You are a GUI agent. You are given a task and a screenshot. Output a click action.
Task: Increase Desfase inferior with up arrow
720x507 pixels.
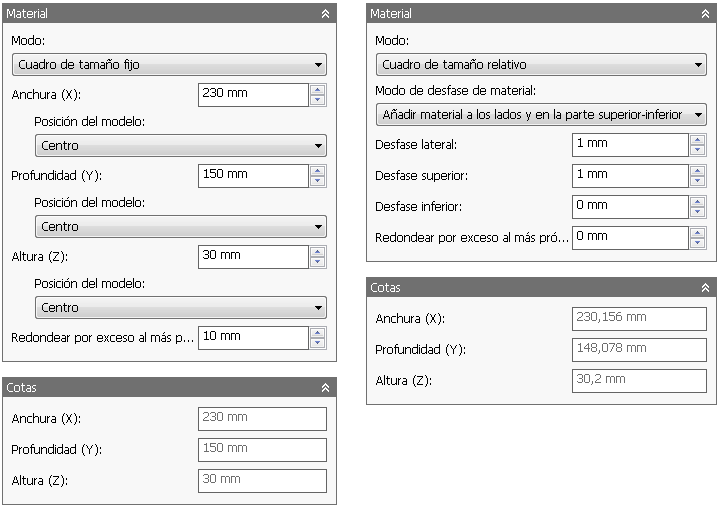(x=698, y=202)
